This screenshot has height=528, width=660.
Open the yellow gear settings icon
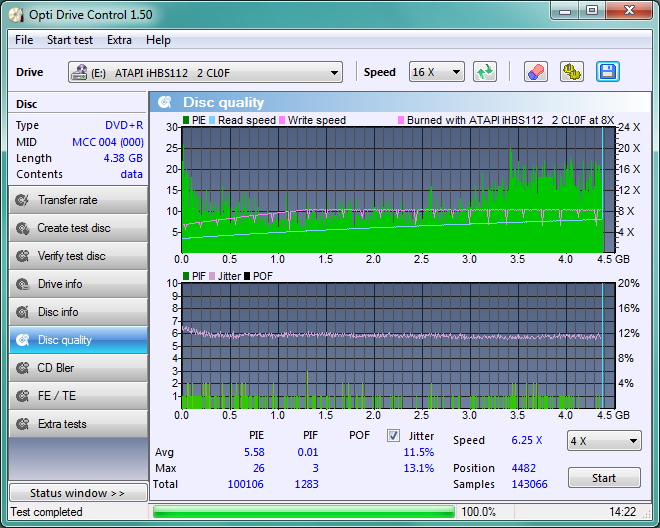(572, 72)
